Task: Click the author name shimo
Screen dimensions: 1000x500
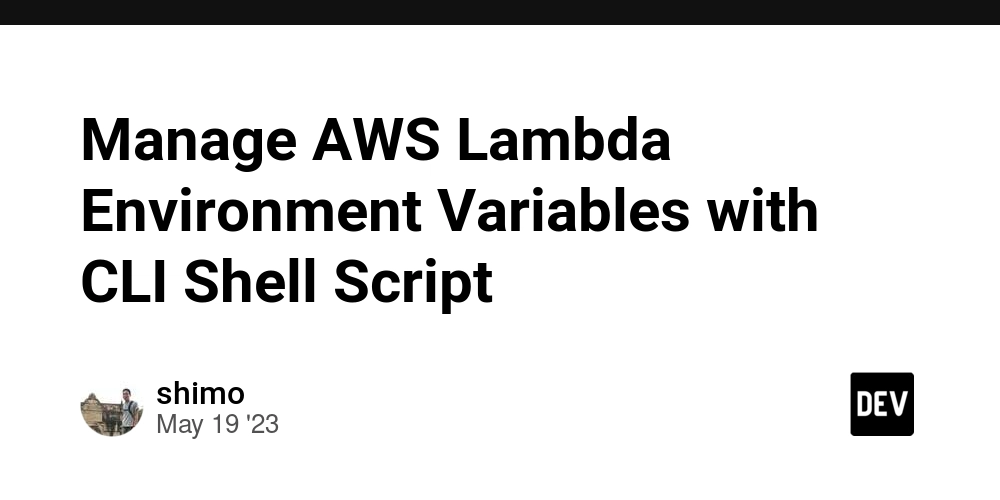Action: point(200,393)
